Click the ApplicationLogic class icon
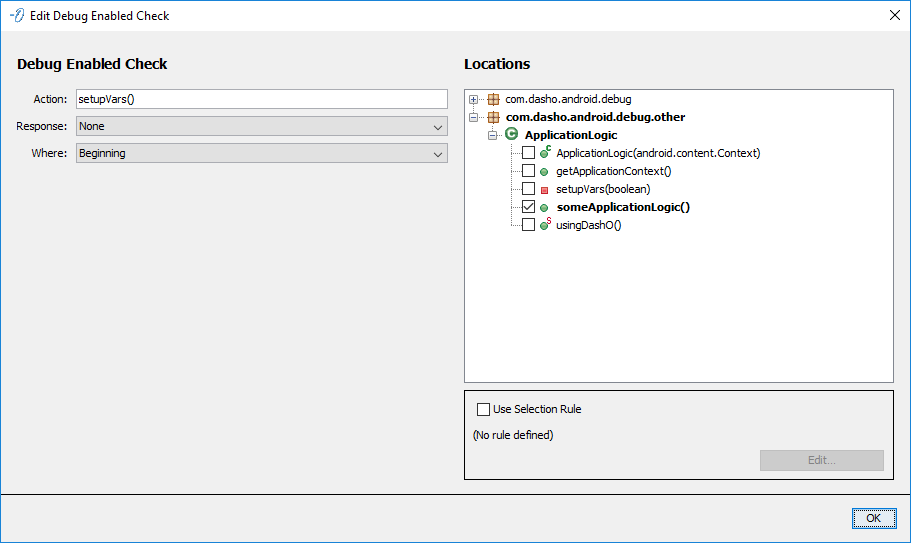 tap(512, 135)
